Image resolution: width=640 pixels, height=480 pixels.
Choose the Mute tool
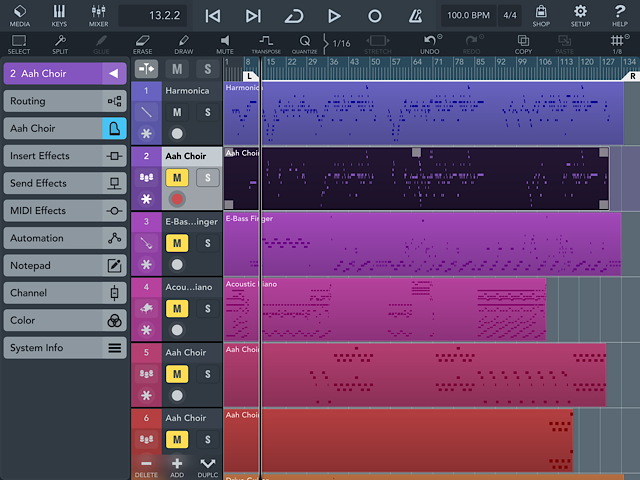tap(225, 44)
